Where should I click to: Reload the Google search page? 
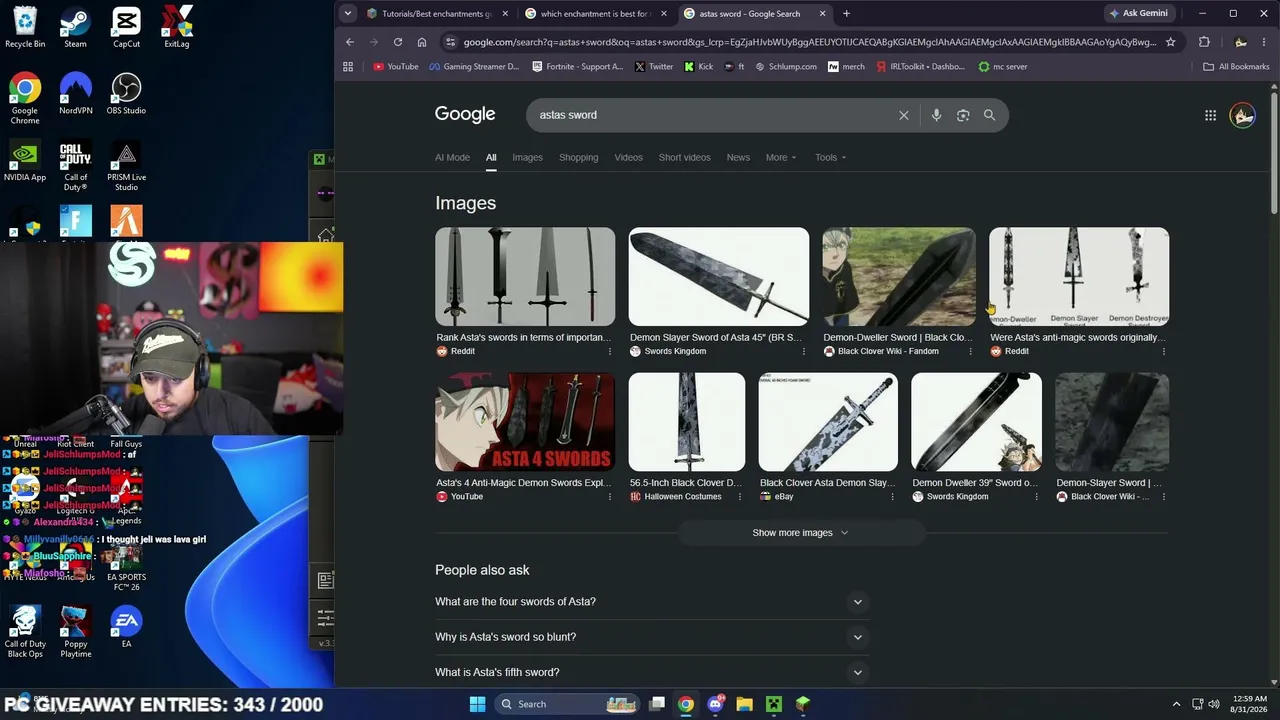[x=398, y=42]
